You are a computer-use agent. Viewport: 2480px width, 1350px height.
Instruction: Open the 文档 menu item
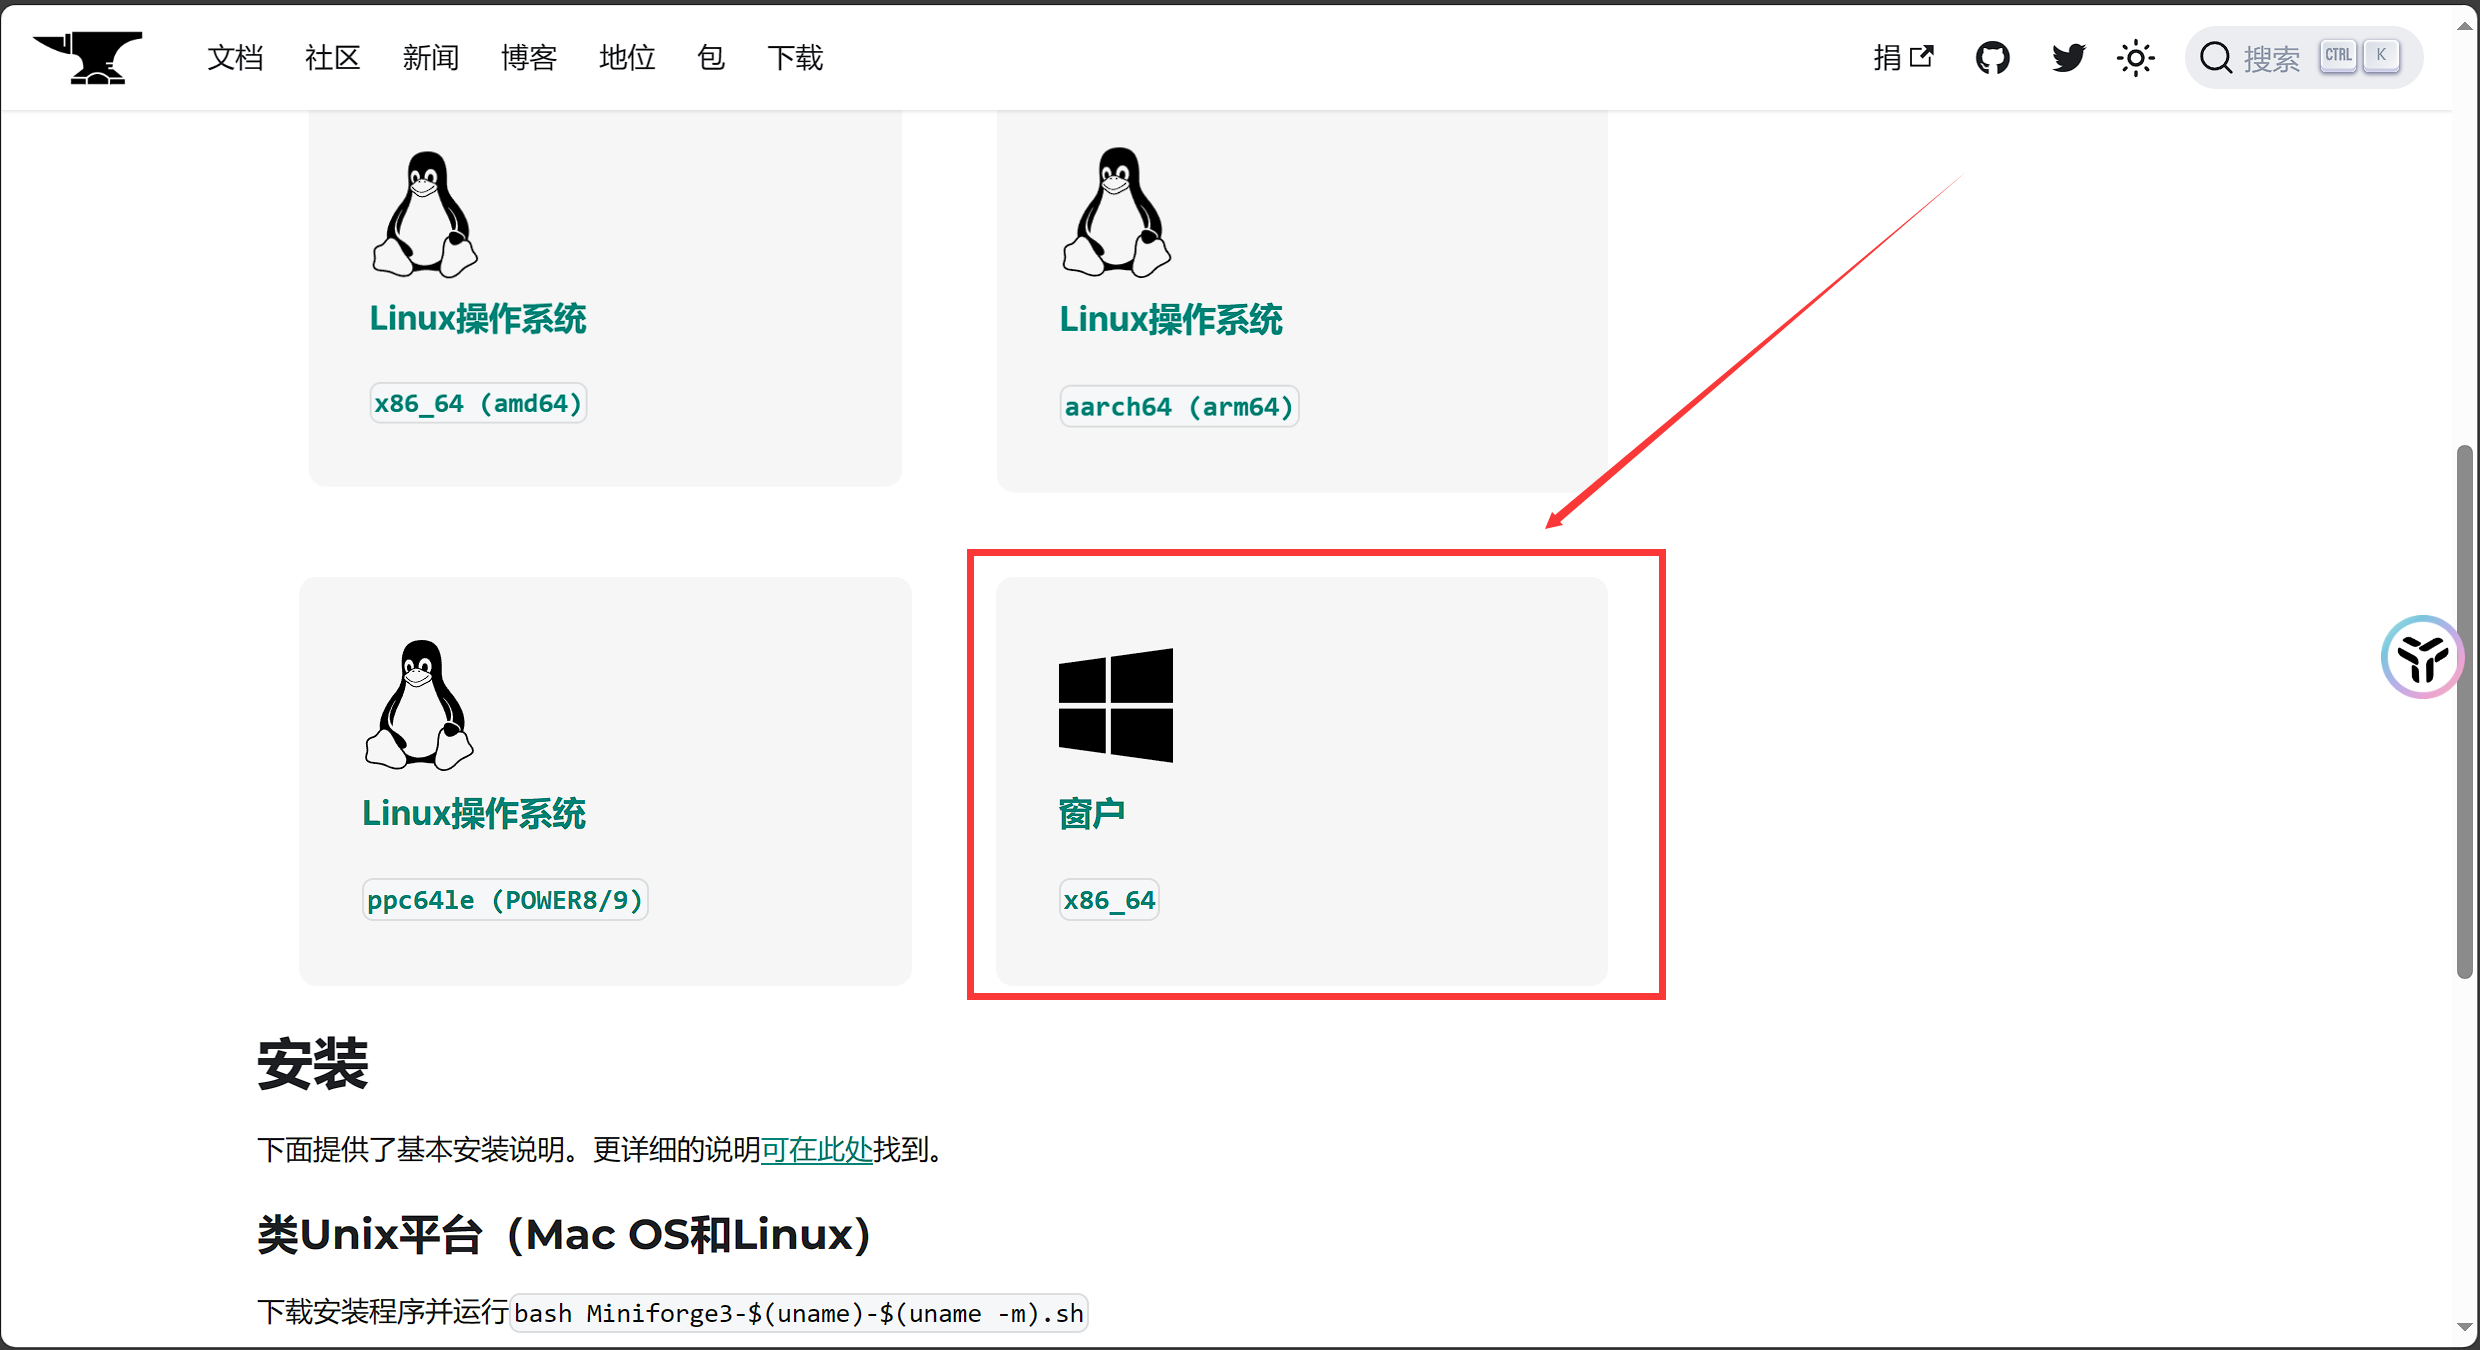pos(235,58)
